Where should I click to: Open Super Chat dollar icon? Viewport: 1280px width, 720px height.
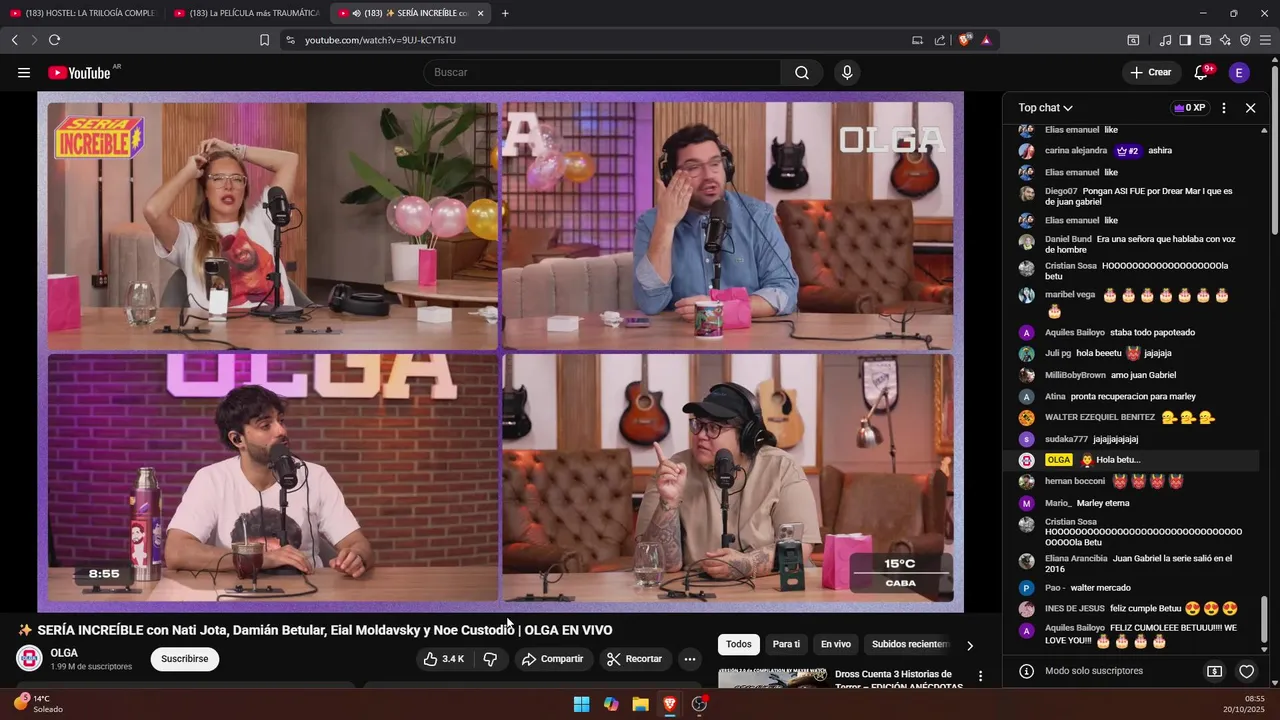tap(1215, 672)
